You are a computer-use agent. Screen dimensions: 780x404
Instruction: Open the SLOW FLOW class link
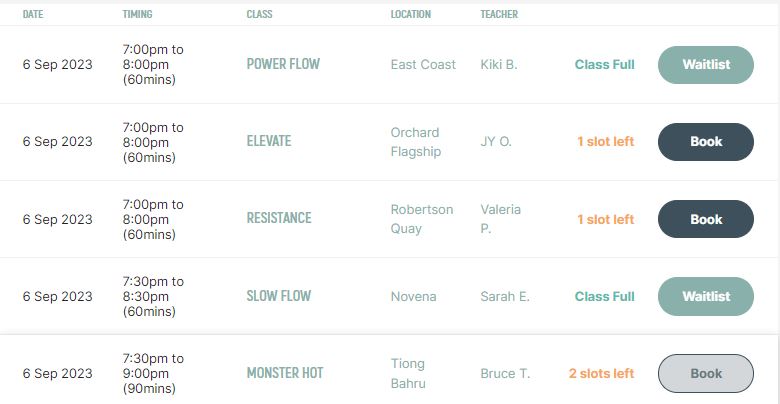[279, 296]
